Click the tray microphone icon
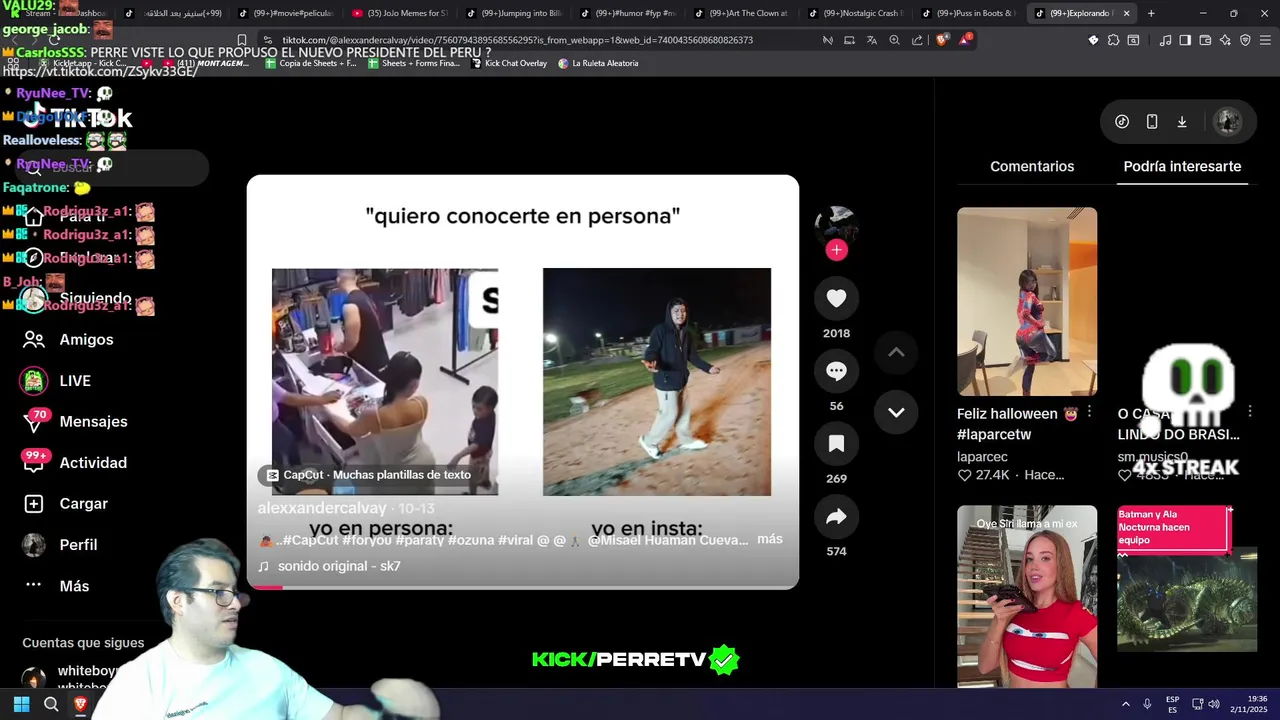This screenshot has height=720, width=1280. [x=1147, y=704]
